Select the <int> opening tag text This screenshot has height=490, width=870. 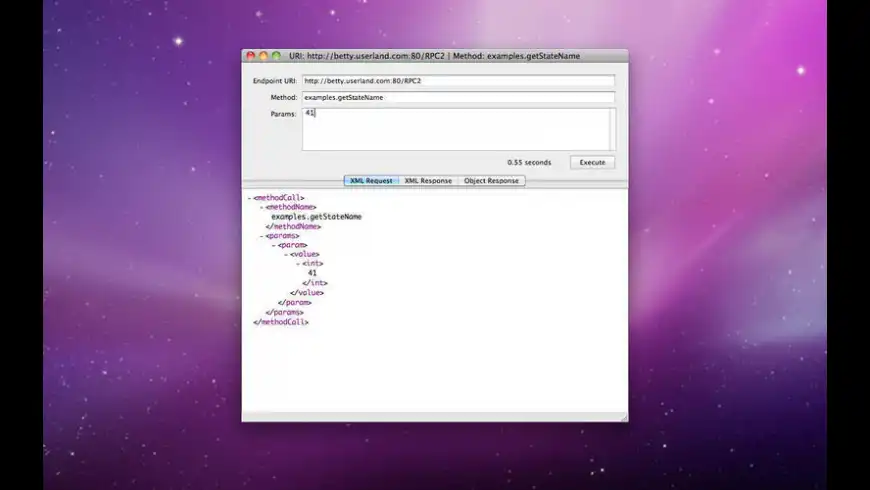(312, 264)
